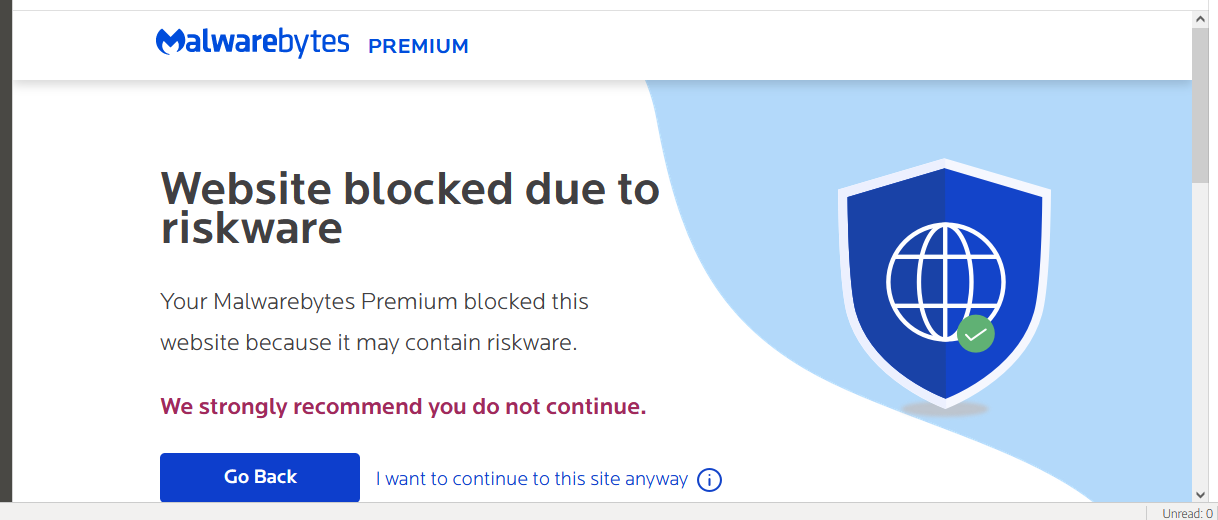This screenshot has width=1218, height=520.
Task: Open 'I want to continue to this site anyway'
Action: (x=532, y=479)
